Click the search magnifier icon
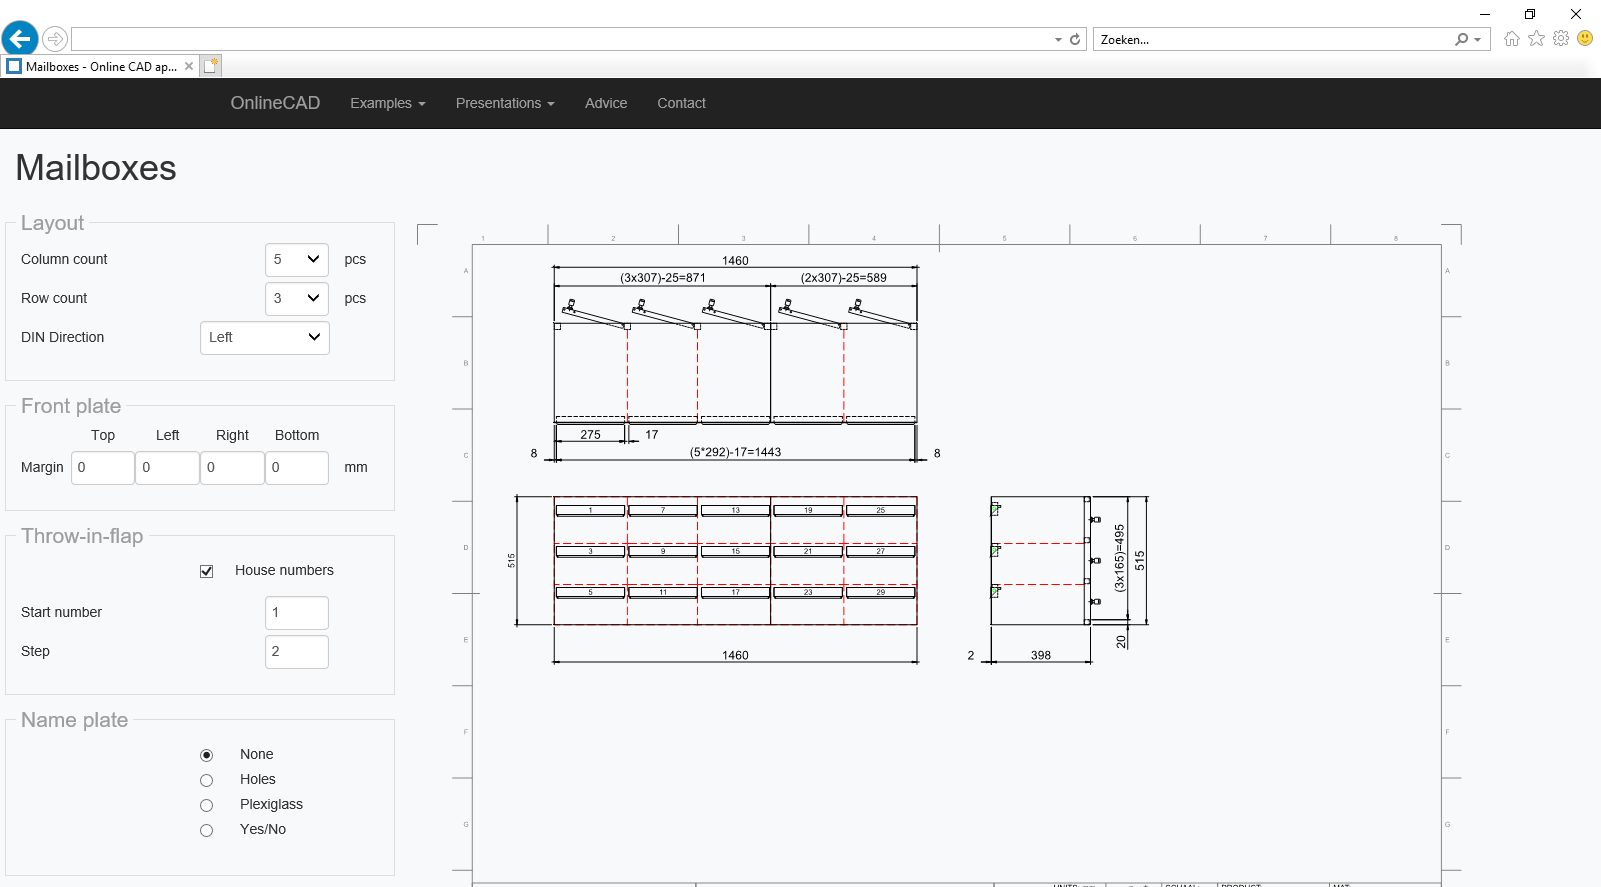 point(1462,40)
